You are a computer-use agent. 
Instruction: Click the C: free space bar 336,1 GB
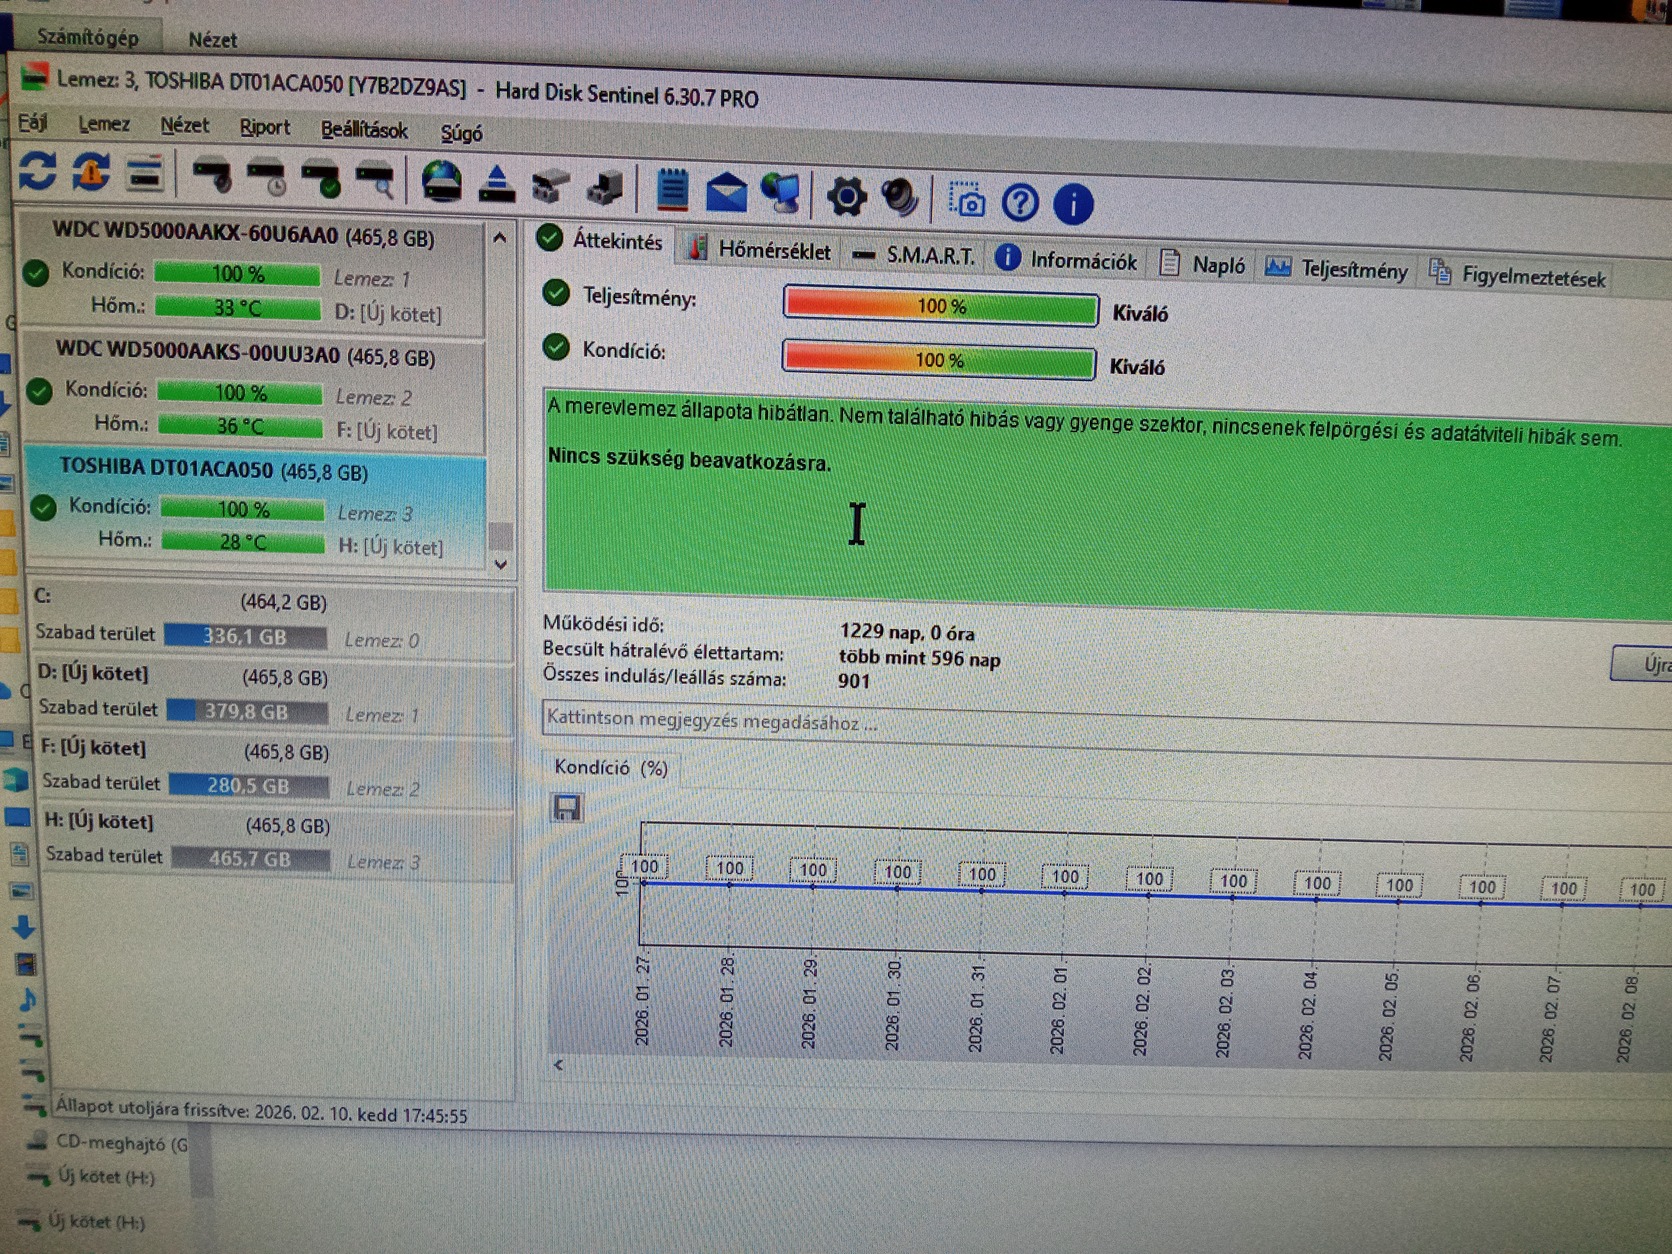245,636
